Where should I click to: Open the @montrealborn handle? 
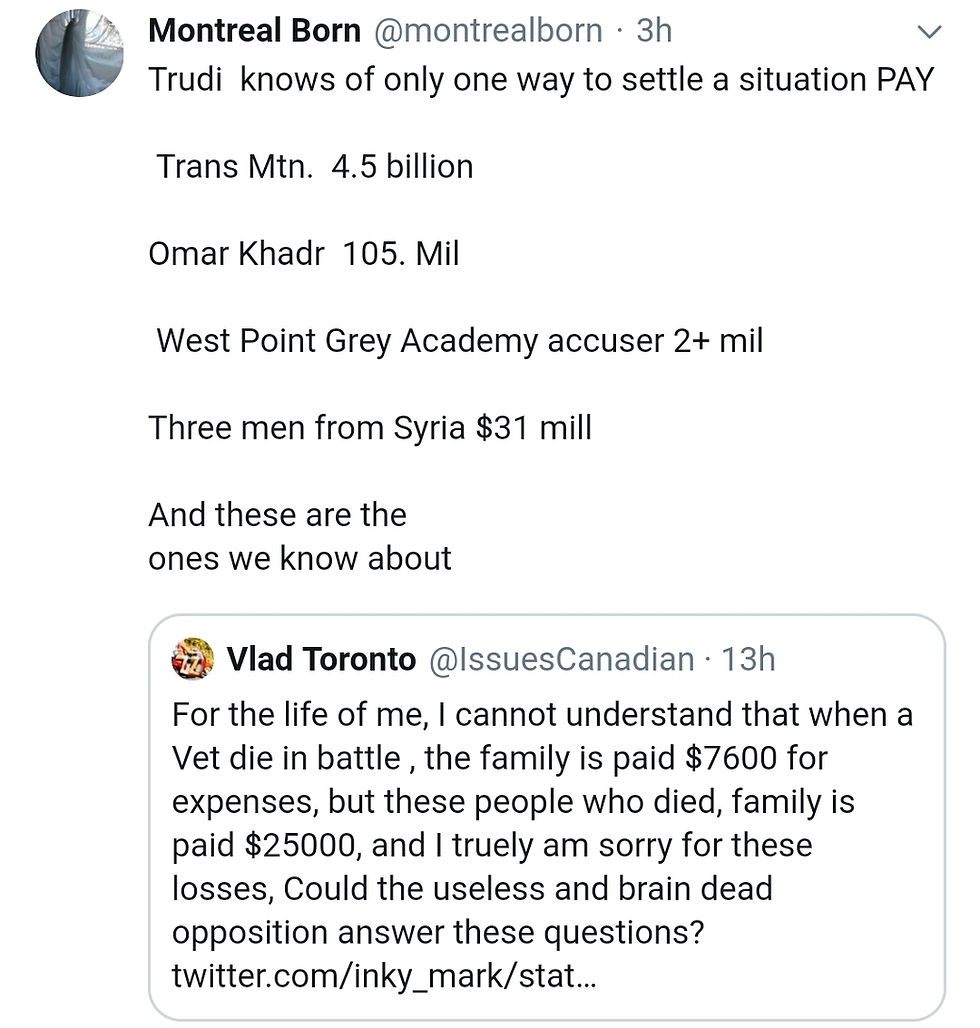pos(488,31)
